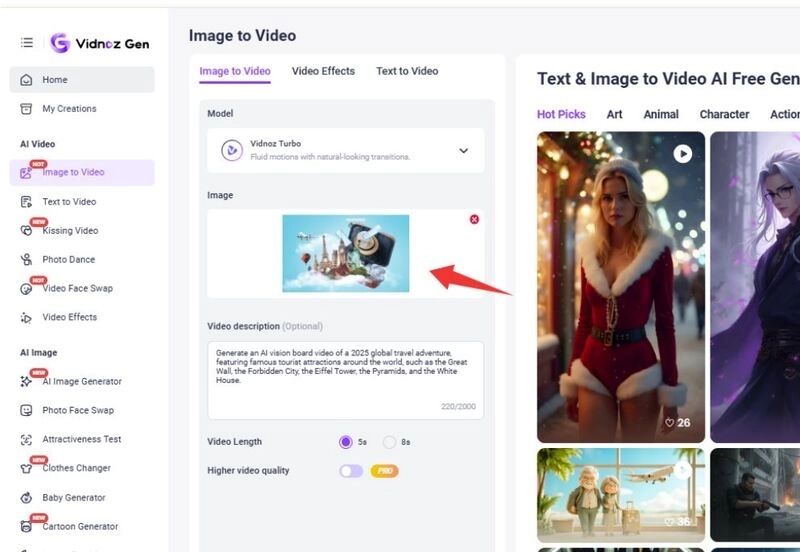Open Clothes Changer tool

[82, 468]
